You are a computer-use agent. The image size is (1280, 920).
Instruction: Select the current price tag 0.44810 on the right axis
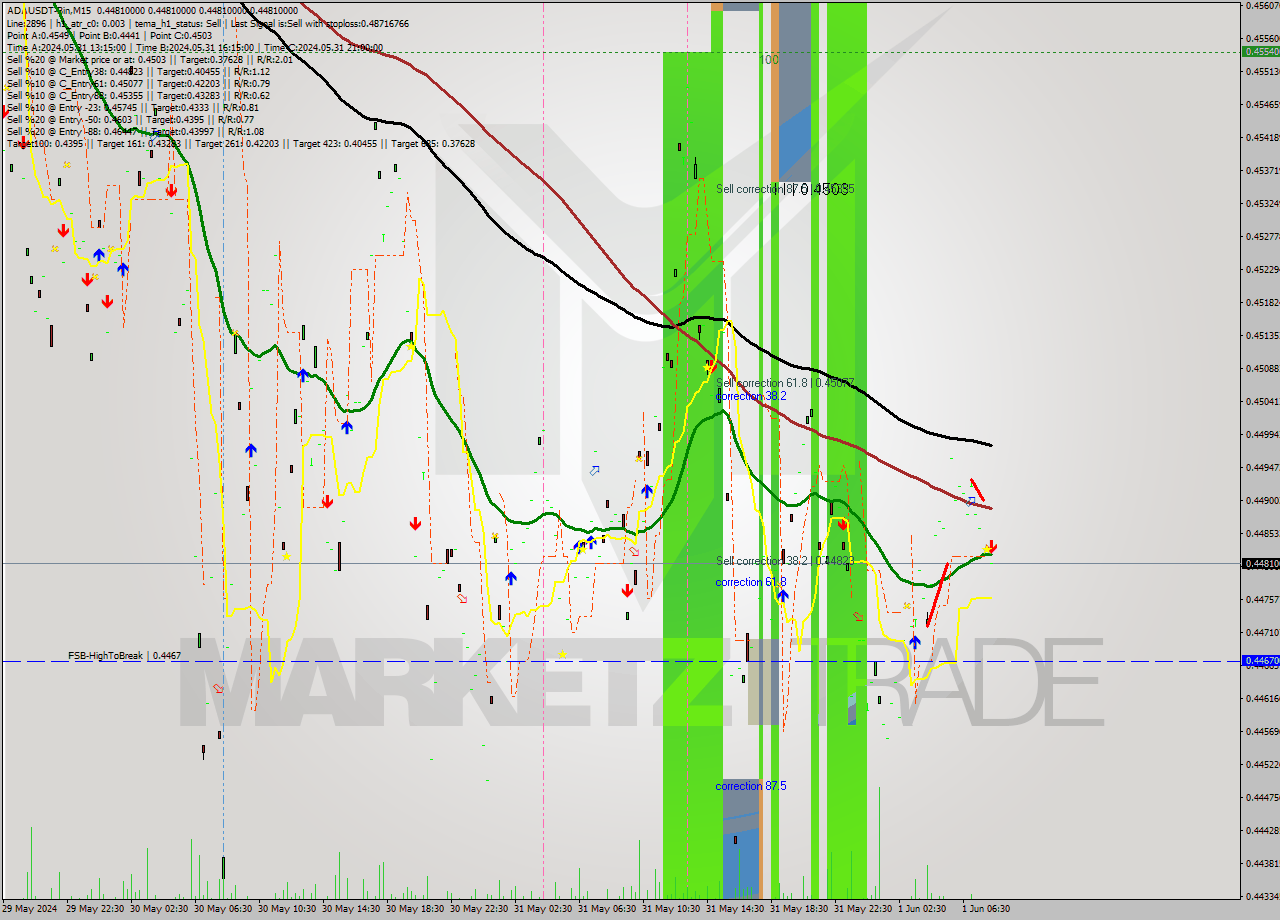(x=1259, y=564)
